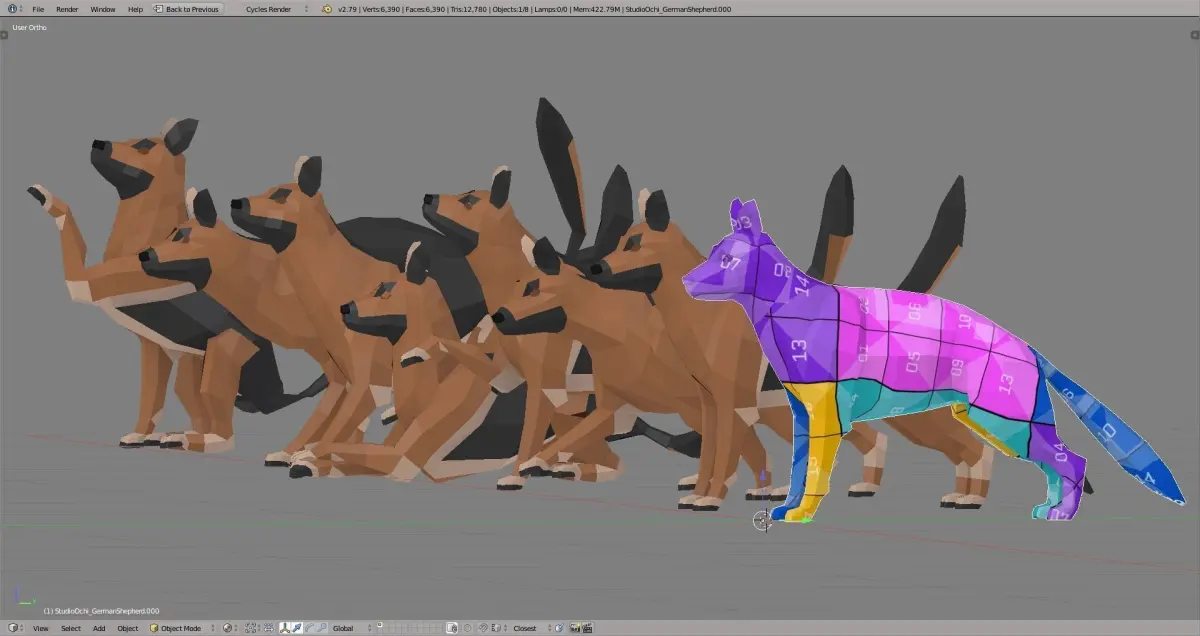Open the Select menu in viewport header
1200x636 pixels.
(71, 628)
